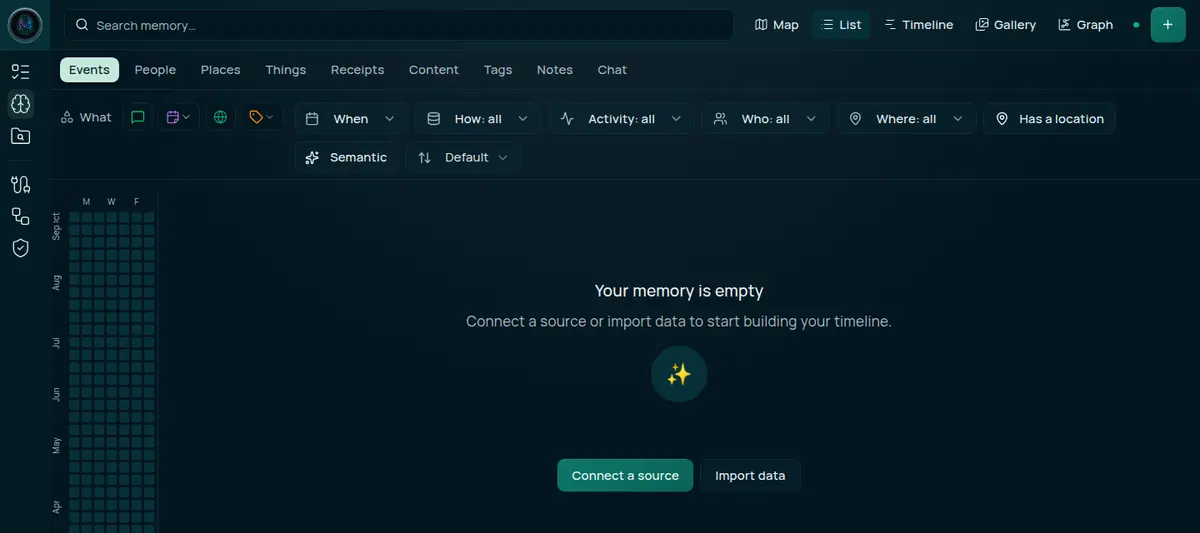The image size is (1200, 533).
Task: Switch to the Places tab
Action: click(x=220, y=70)
